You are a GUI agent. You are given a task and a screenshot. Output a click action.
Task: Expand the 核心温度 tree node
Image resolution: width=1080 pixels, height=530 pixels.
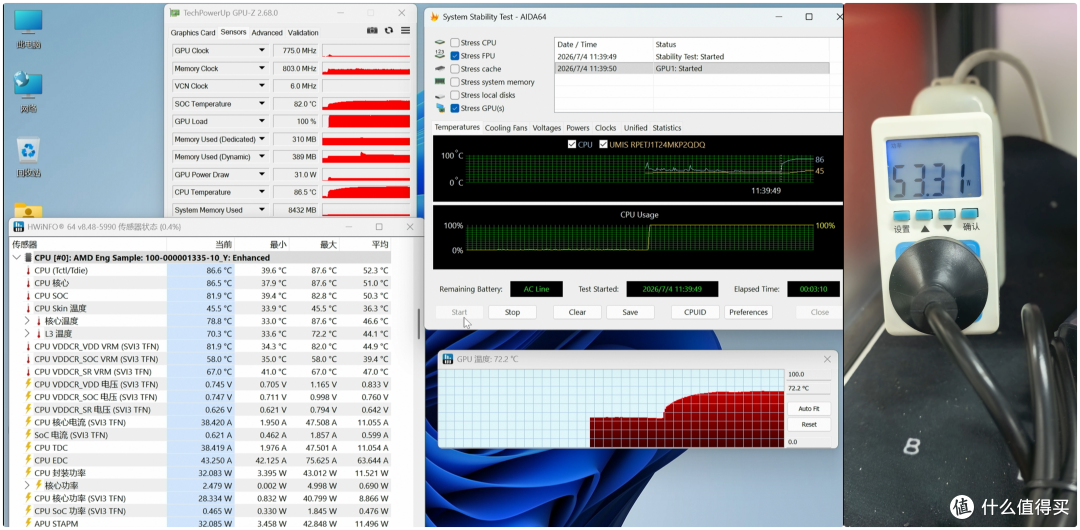coord(27,321)
